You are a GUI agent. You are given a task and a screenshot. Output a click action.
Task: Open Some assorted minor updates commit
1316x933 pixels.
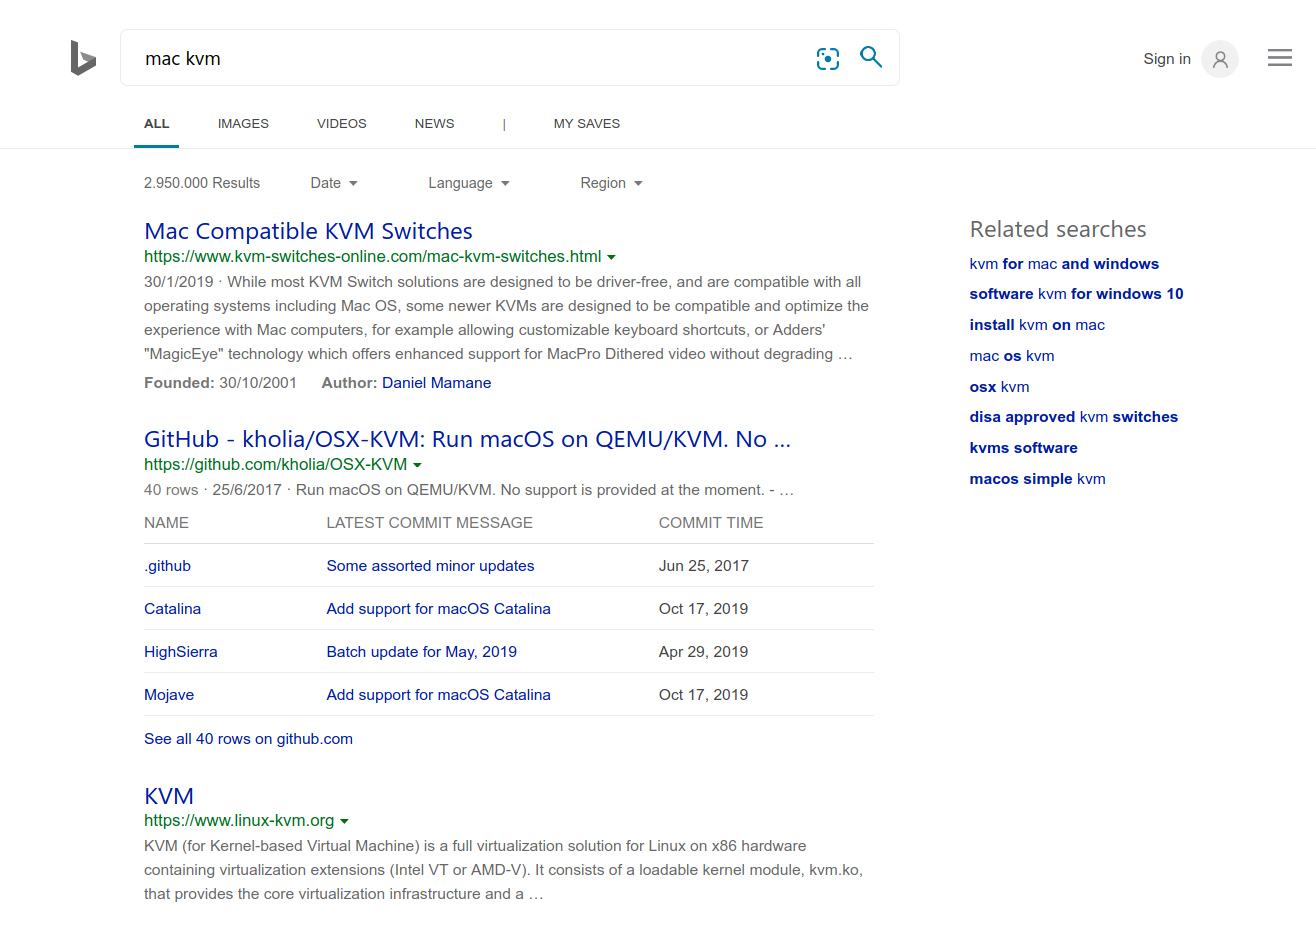point(430,566)
